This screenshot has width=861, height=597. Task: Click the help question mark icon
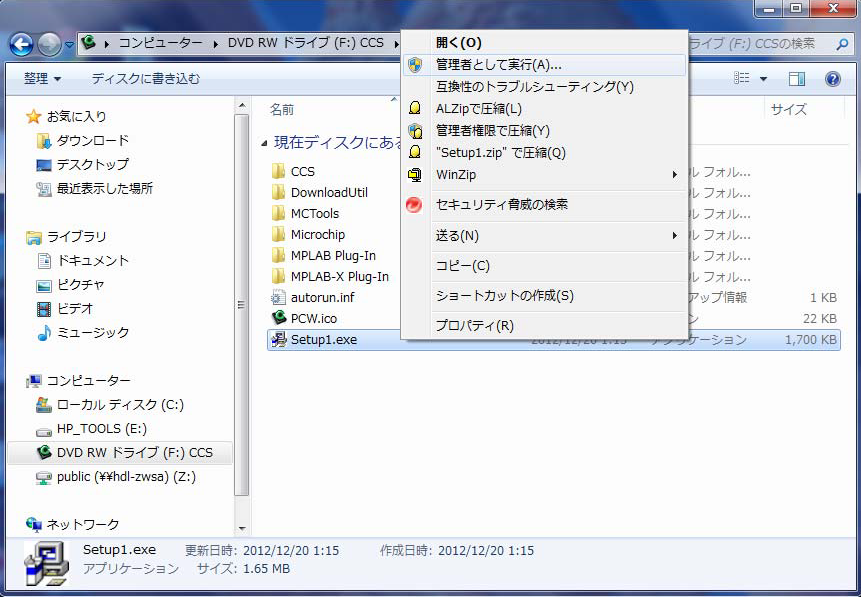coord(832,78)
